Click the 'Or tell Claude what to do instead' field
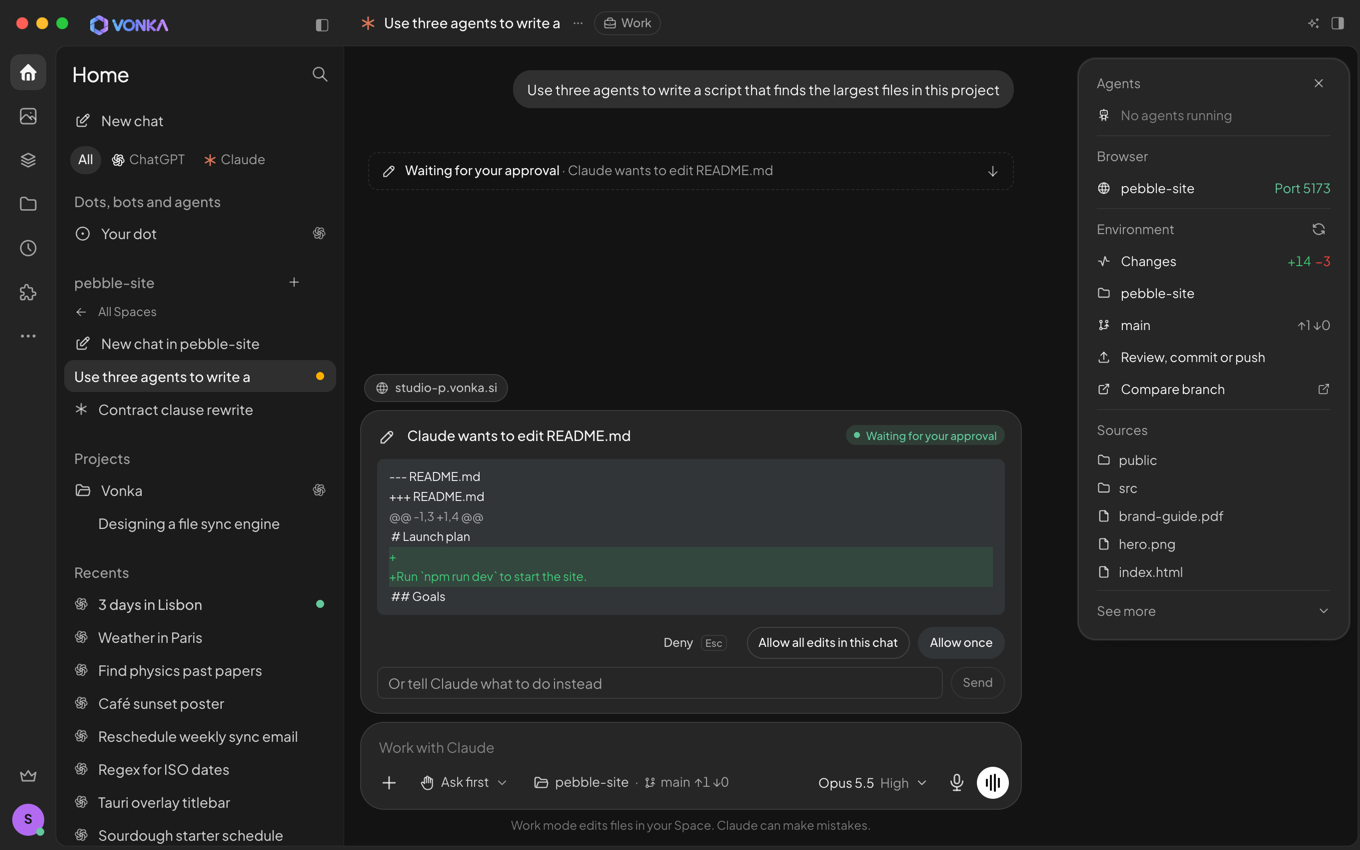This screenshot has width=1360, height=850. [660, 683]
